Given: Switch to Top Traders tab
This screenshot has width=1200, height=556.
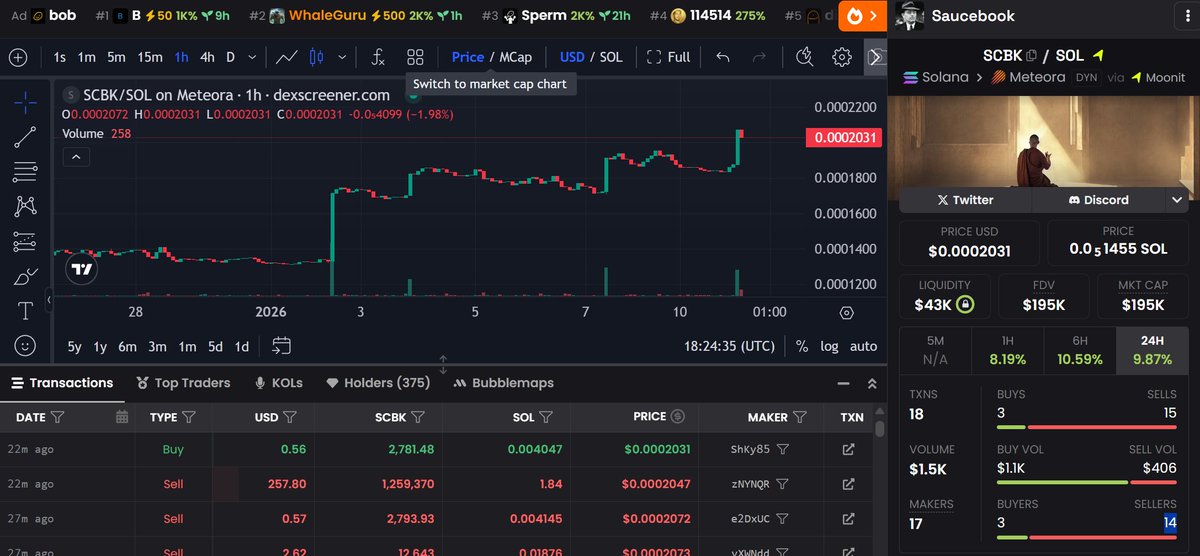Looking at the screenshot, I should (182, 383).
